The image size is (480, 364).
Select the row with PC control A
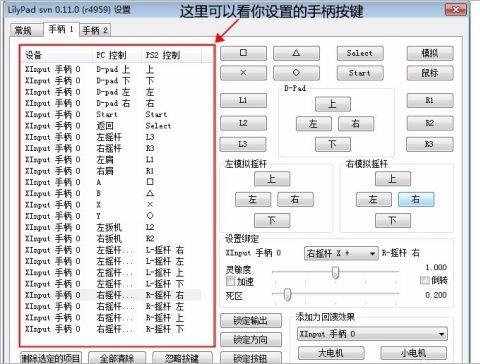pyautogui.click(x=112, y=182)
